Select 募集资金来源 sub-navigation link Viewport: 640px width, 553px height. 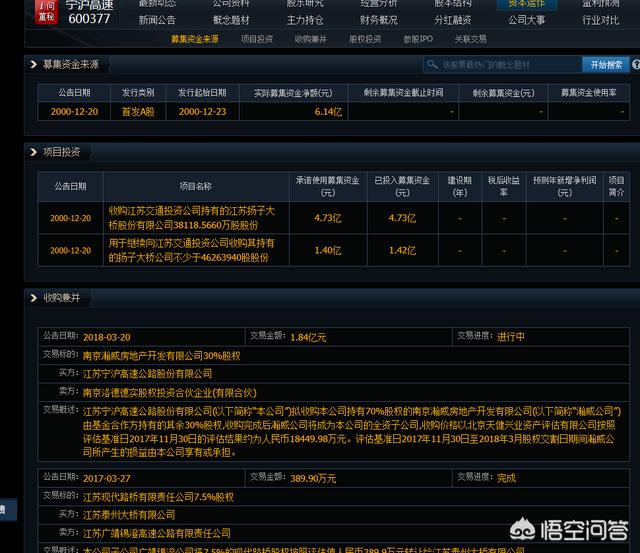coord(195,39)
